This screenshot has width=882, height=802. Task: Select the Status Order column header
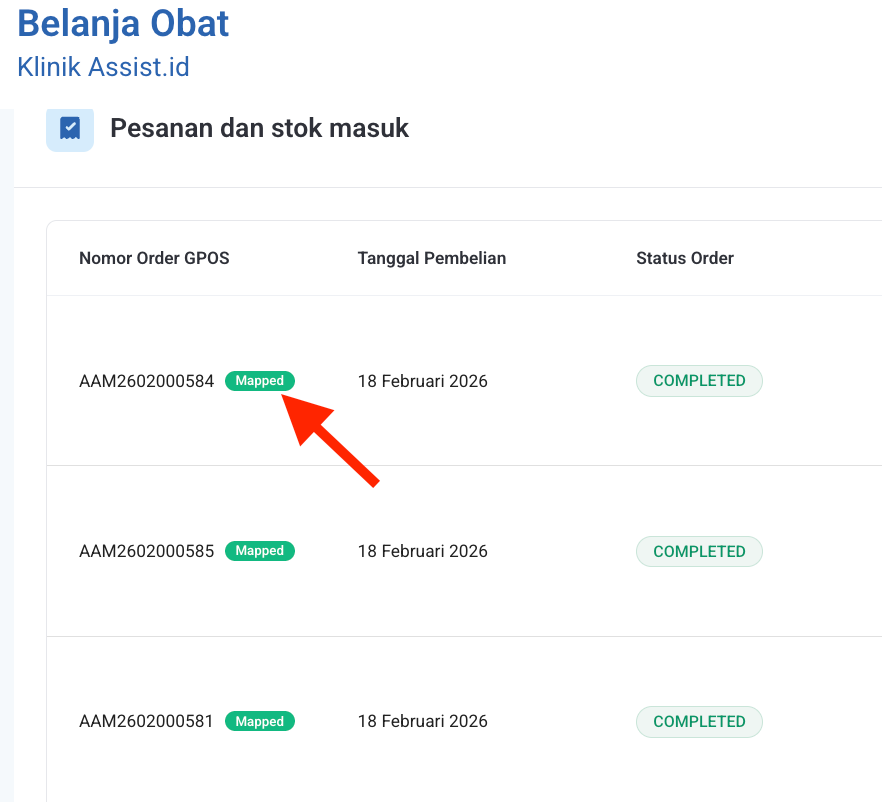point(685,258)
